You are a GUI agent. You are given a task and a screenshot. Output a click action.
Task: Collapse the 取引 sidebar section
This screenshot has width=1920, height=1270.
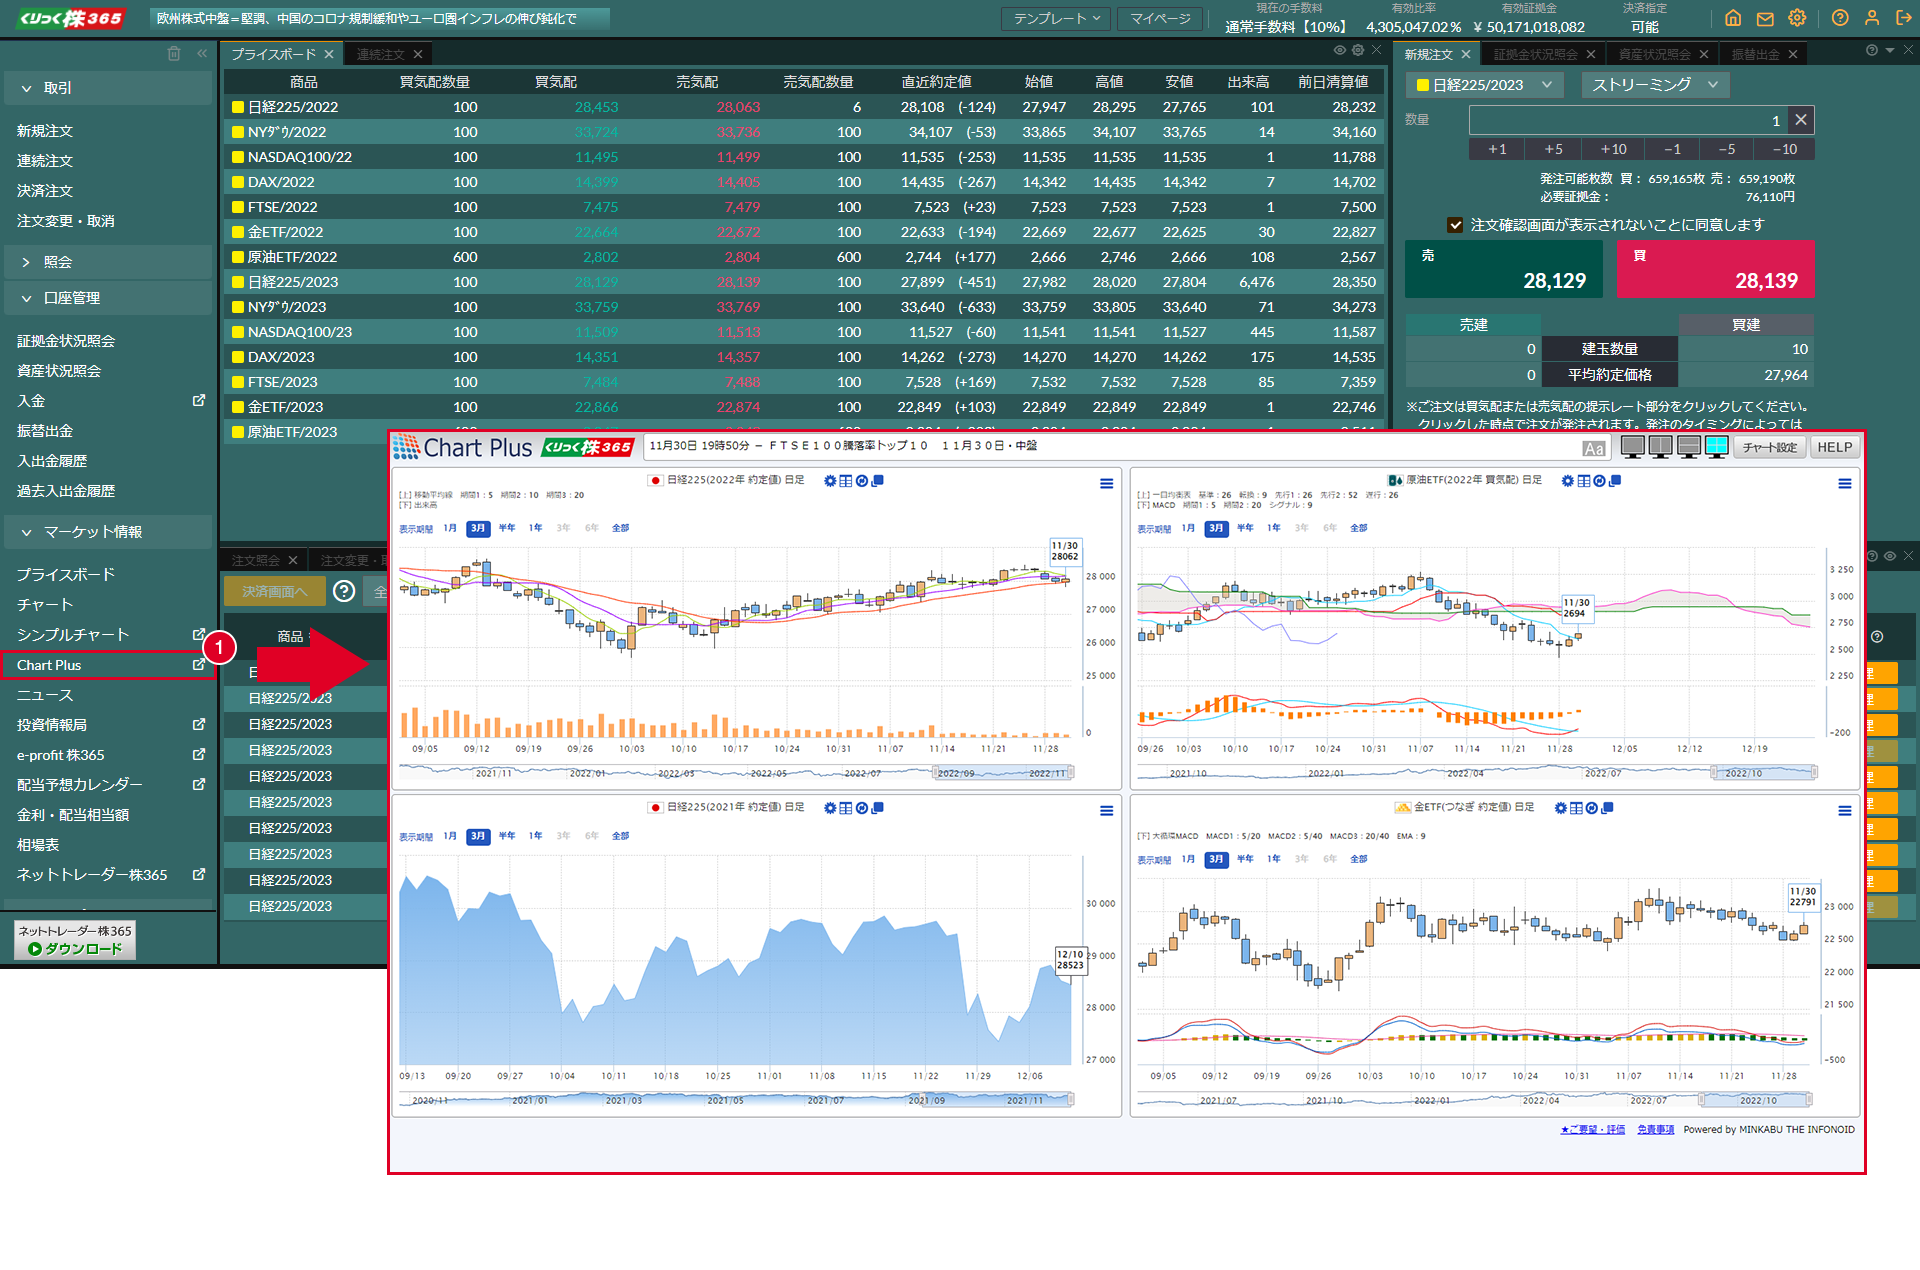coord(109,88)
